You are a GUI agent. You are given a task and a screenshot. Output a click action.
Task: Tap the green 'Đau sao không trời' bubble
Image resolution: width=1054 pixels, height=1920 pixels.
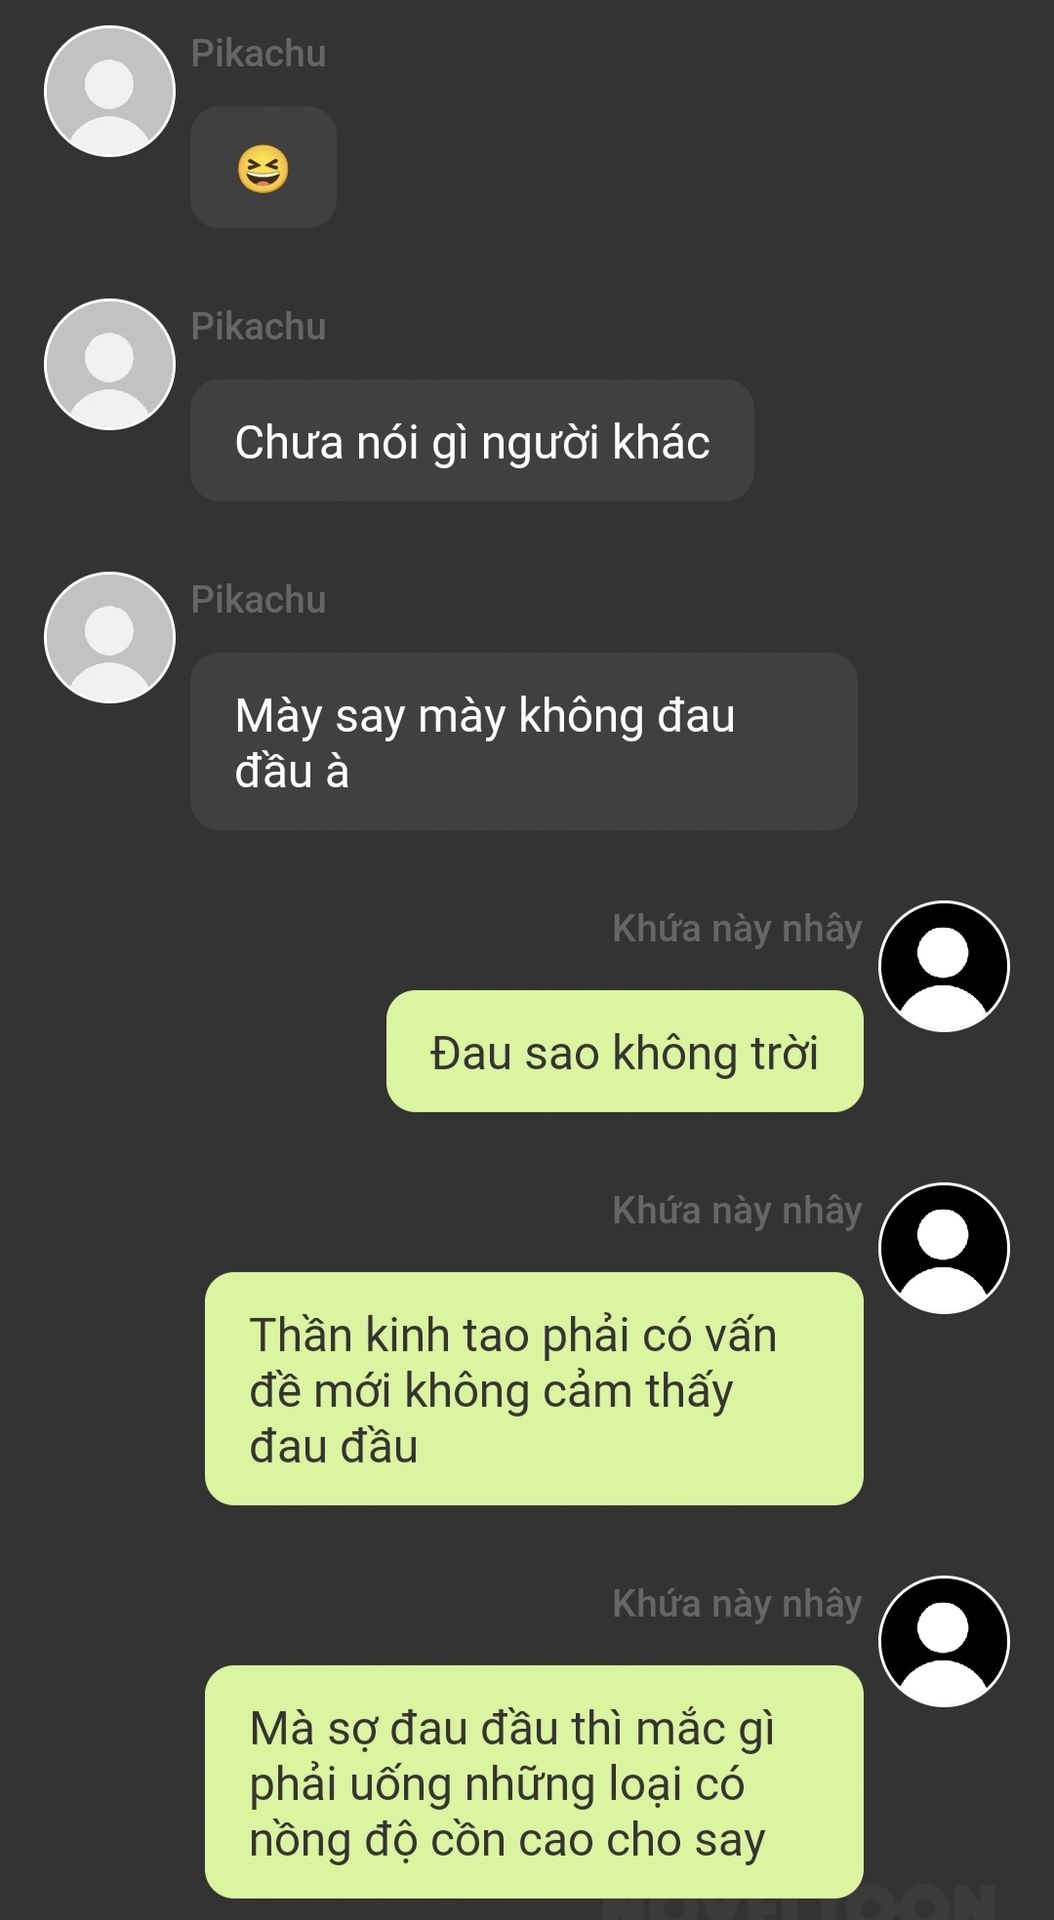point(625,1051)
